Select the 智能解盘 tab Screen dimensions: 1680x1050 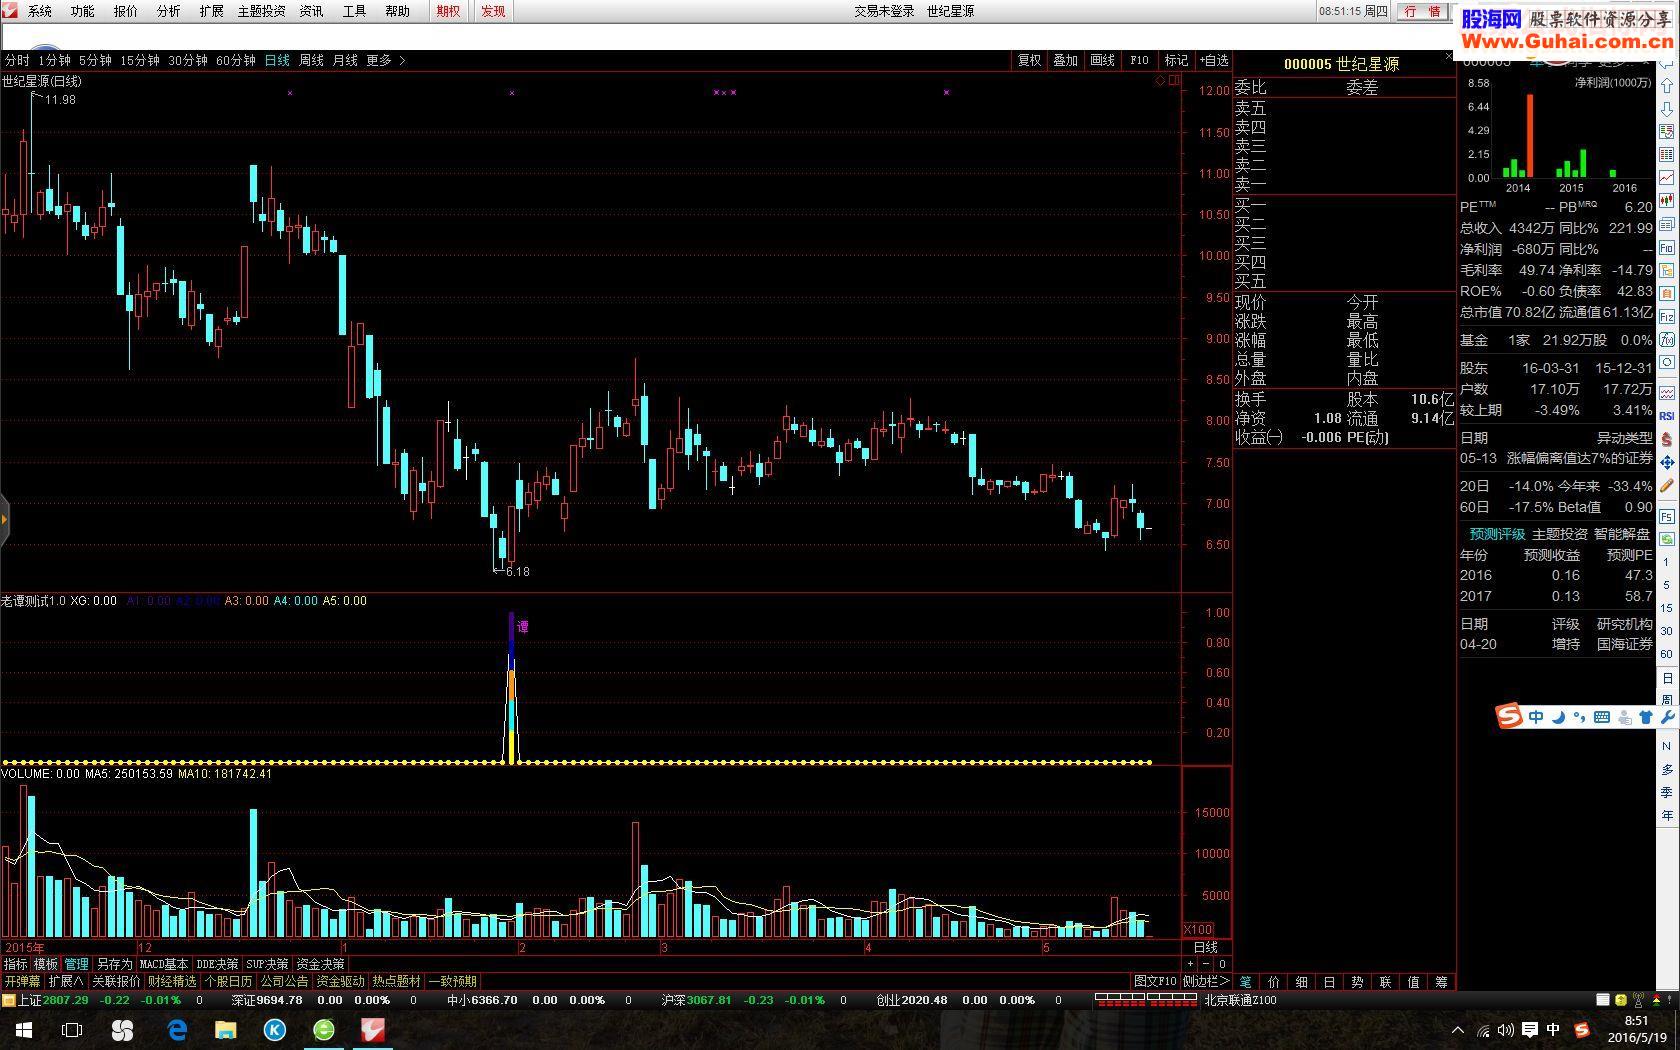point(1621,534)
